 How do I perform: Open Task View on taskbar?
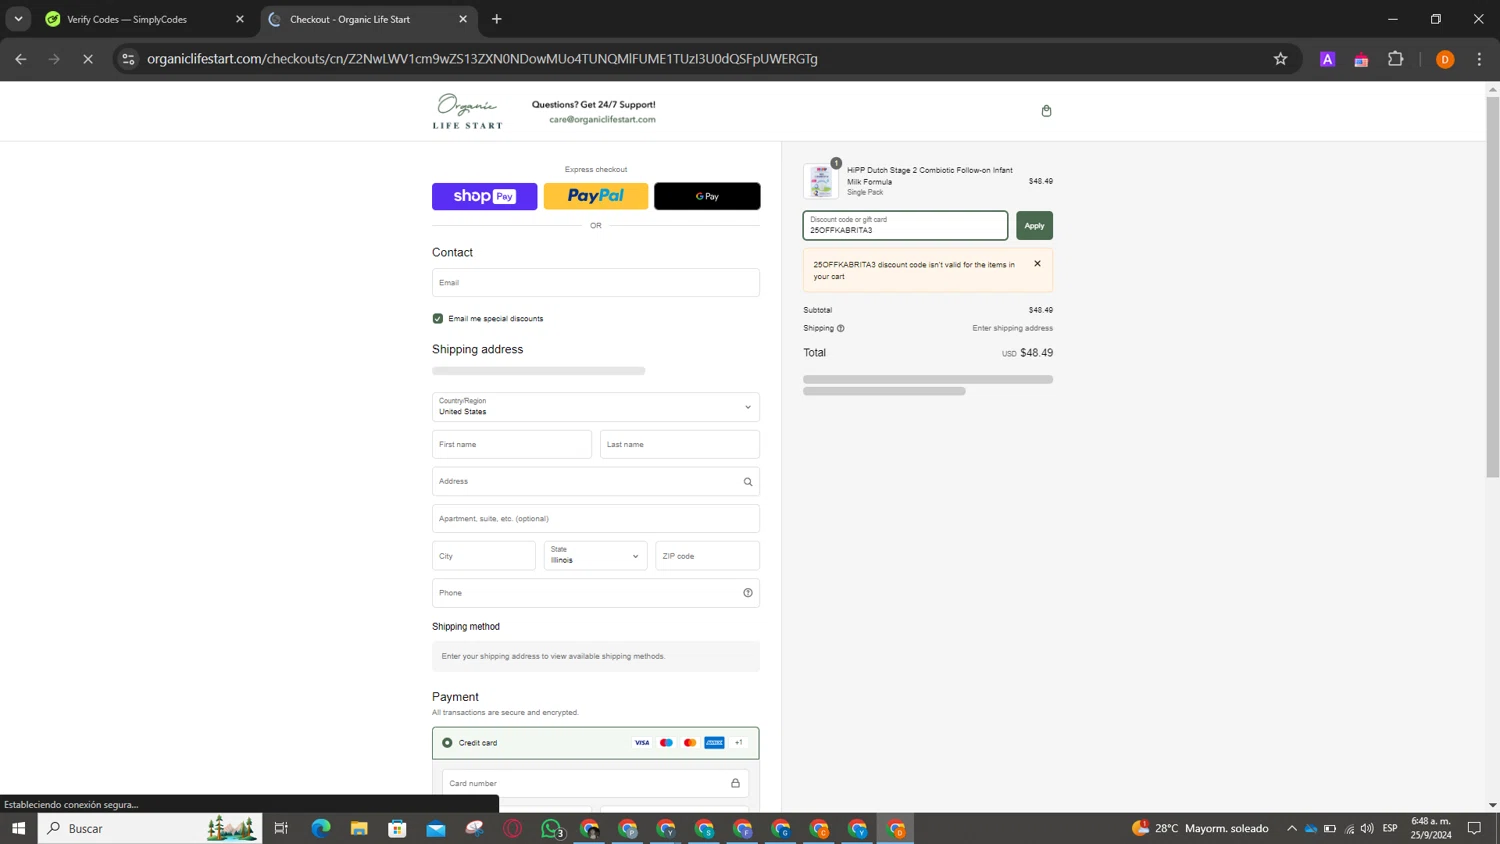click(x=281, y=828)
